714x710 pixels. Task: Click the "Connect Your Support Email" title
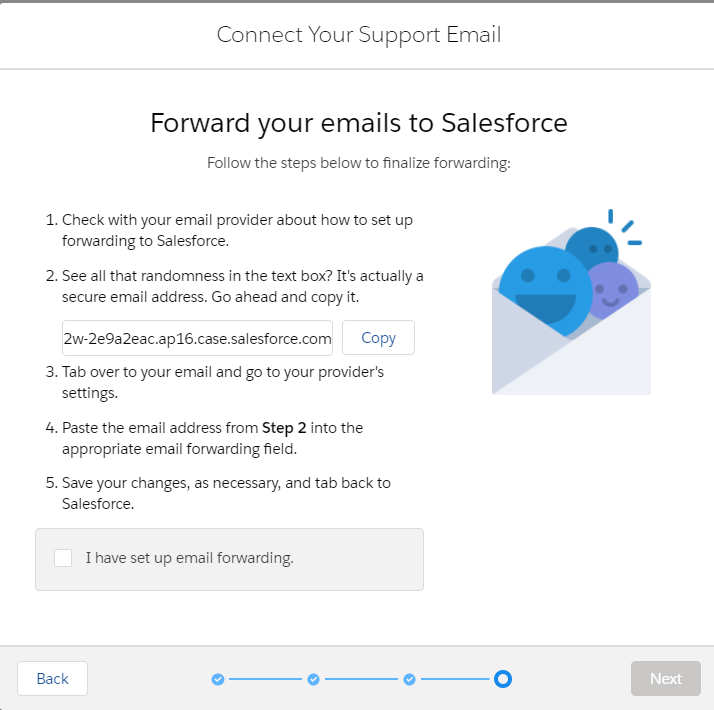pos(358,35)
